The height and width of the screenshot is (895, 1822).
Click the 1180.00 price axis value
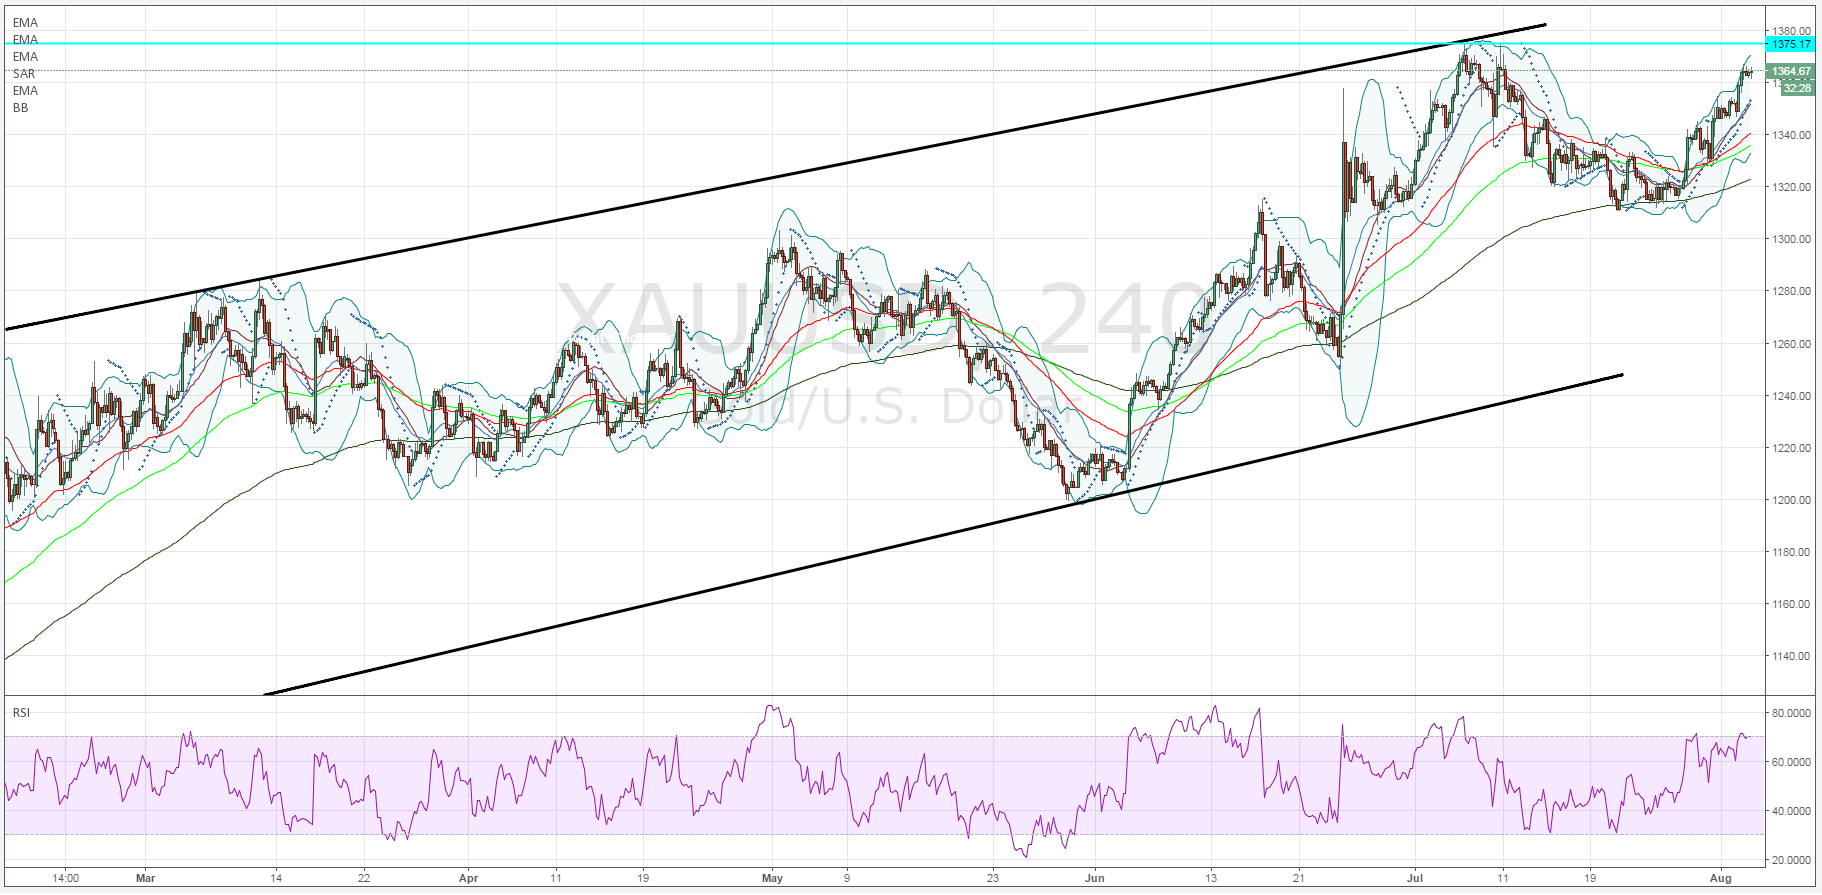[x=1792, y=552]
